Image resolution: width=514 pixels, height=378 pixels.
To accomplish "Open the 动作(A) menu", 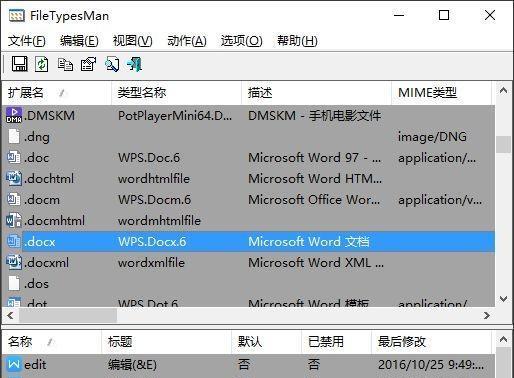I will tap(187, 41).
